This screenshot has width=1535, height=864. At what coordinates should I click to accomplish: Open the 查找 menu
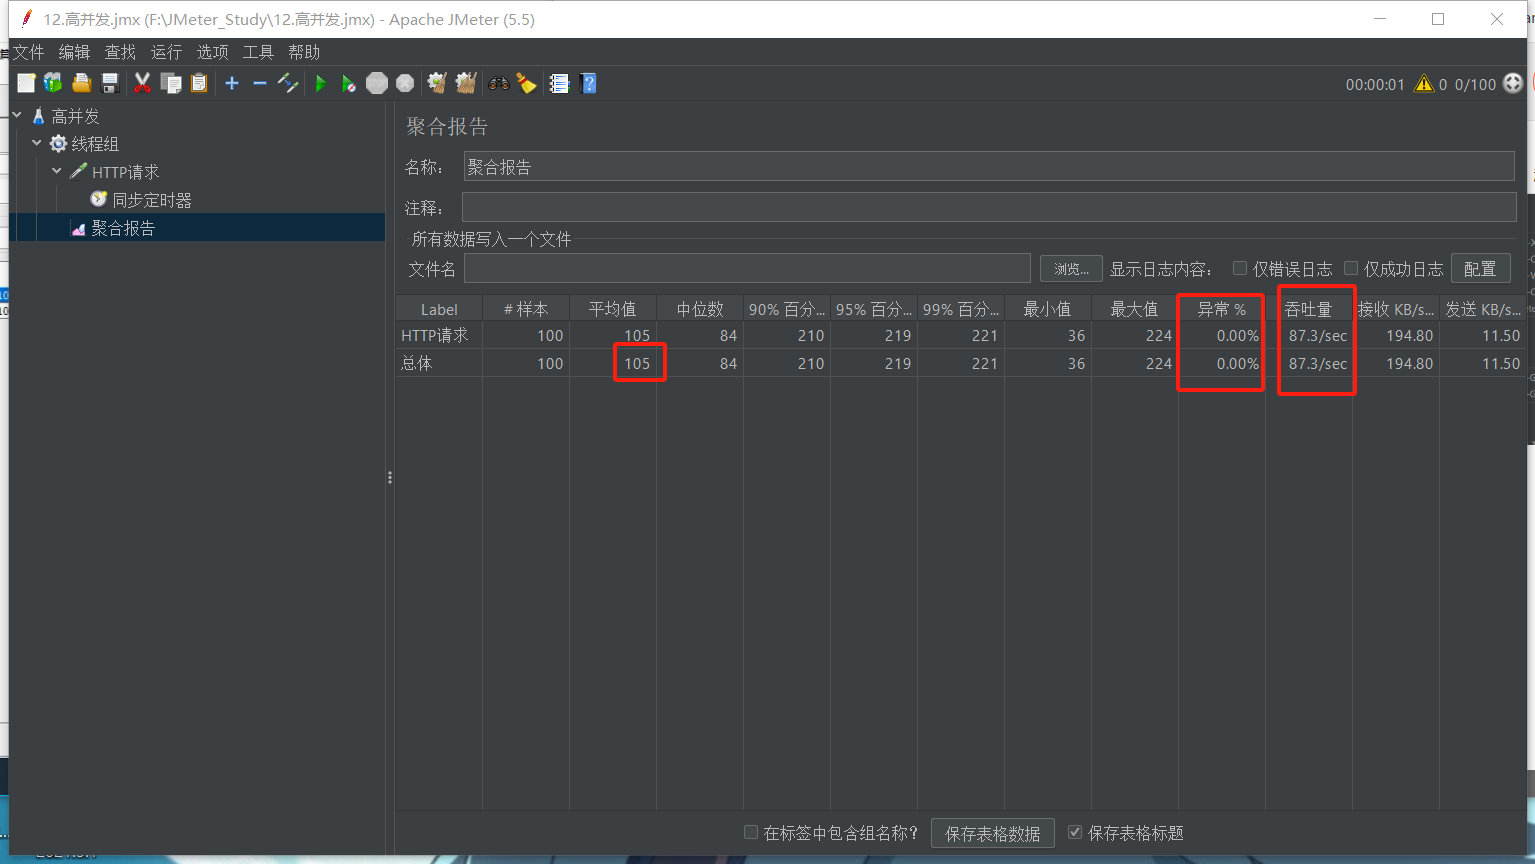pos(120,52)
